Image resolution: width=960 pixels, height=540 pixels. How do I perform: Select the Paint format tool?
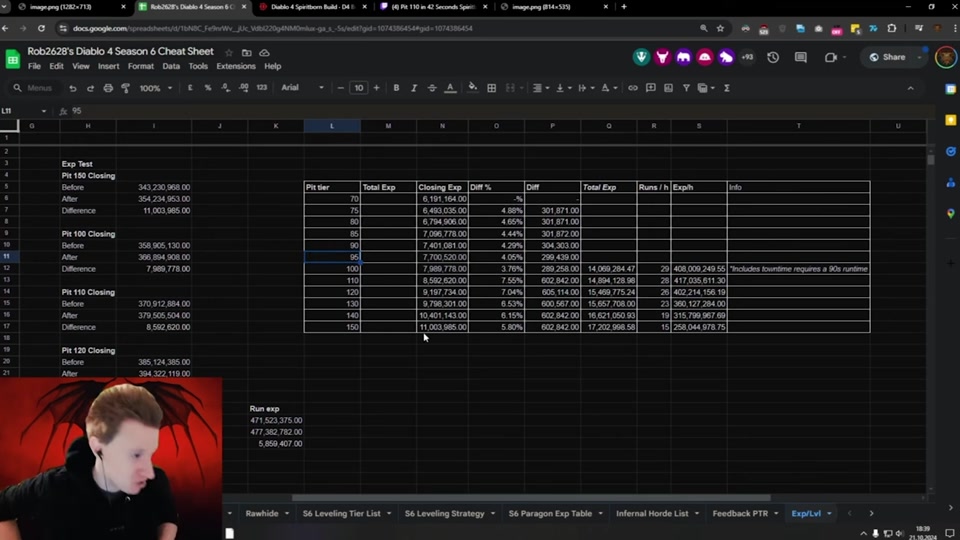(126, 88)
